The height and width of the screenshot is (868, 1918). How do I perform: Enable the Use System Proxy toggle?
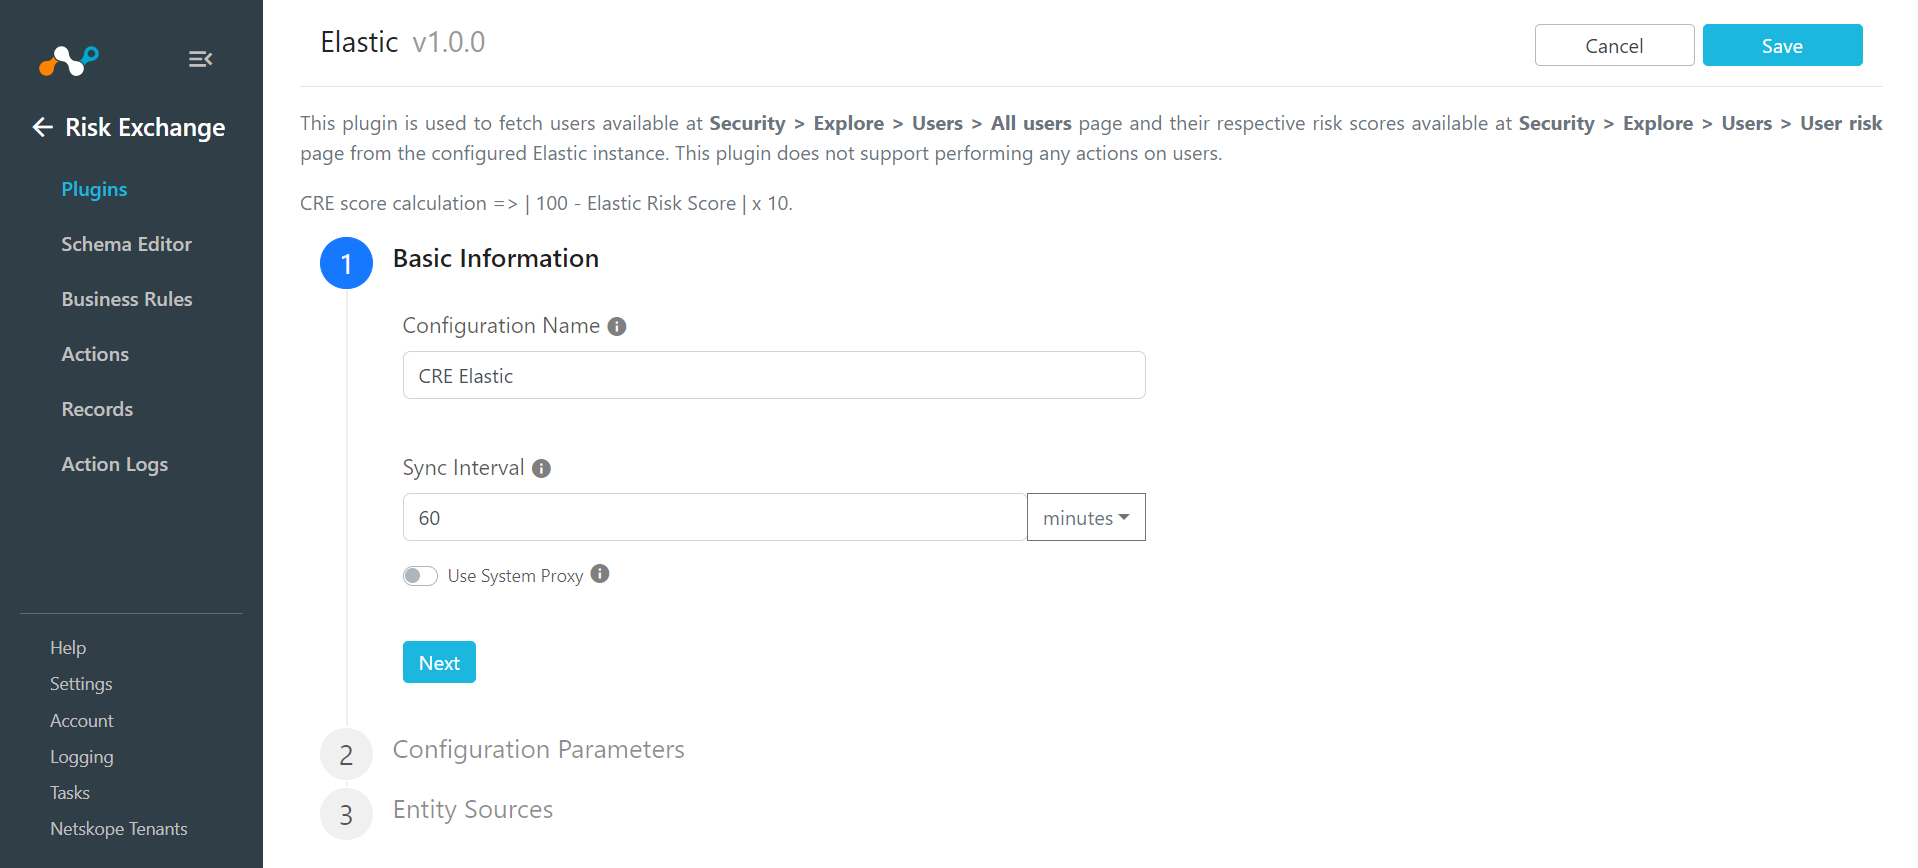420,576
